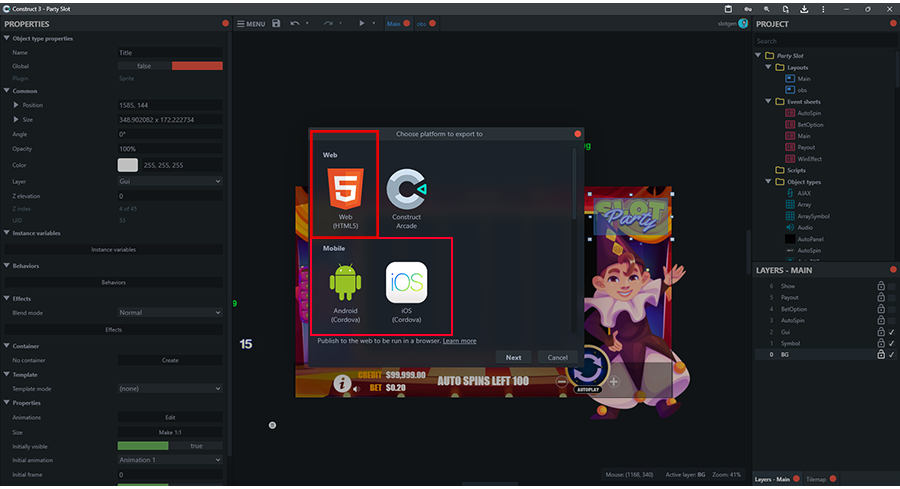Click the export dialog vertical scrollbar
The width and height of the screenshot is (900, 489).
pos(574,184)
